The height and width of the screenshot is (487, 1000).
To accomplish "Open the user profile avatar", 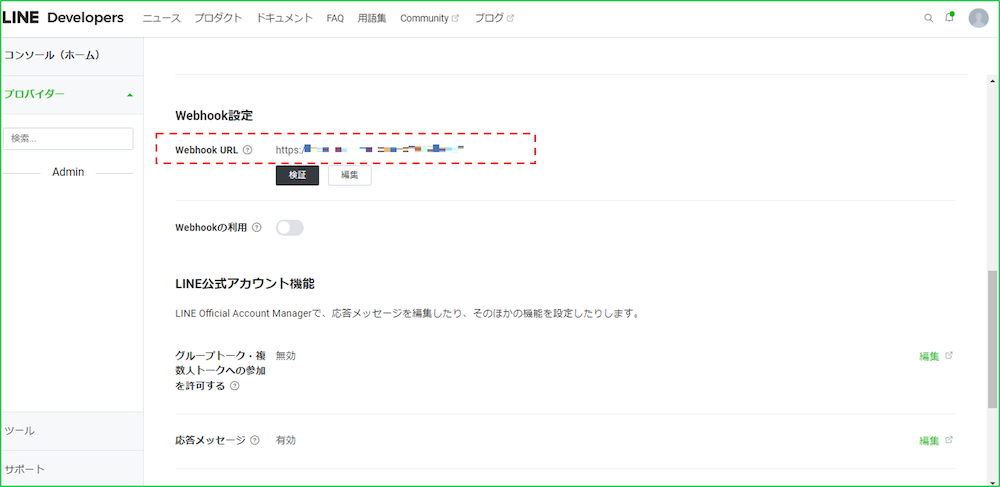I will click(978, 18).
